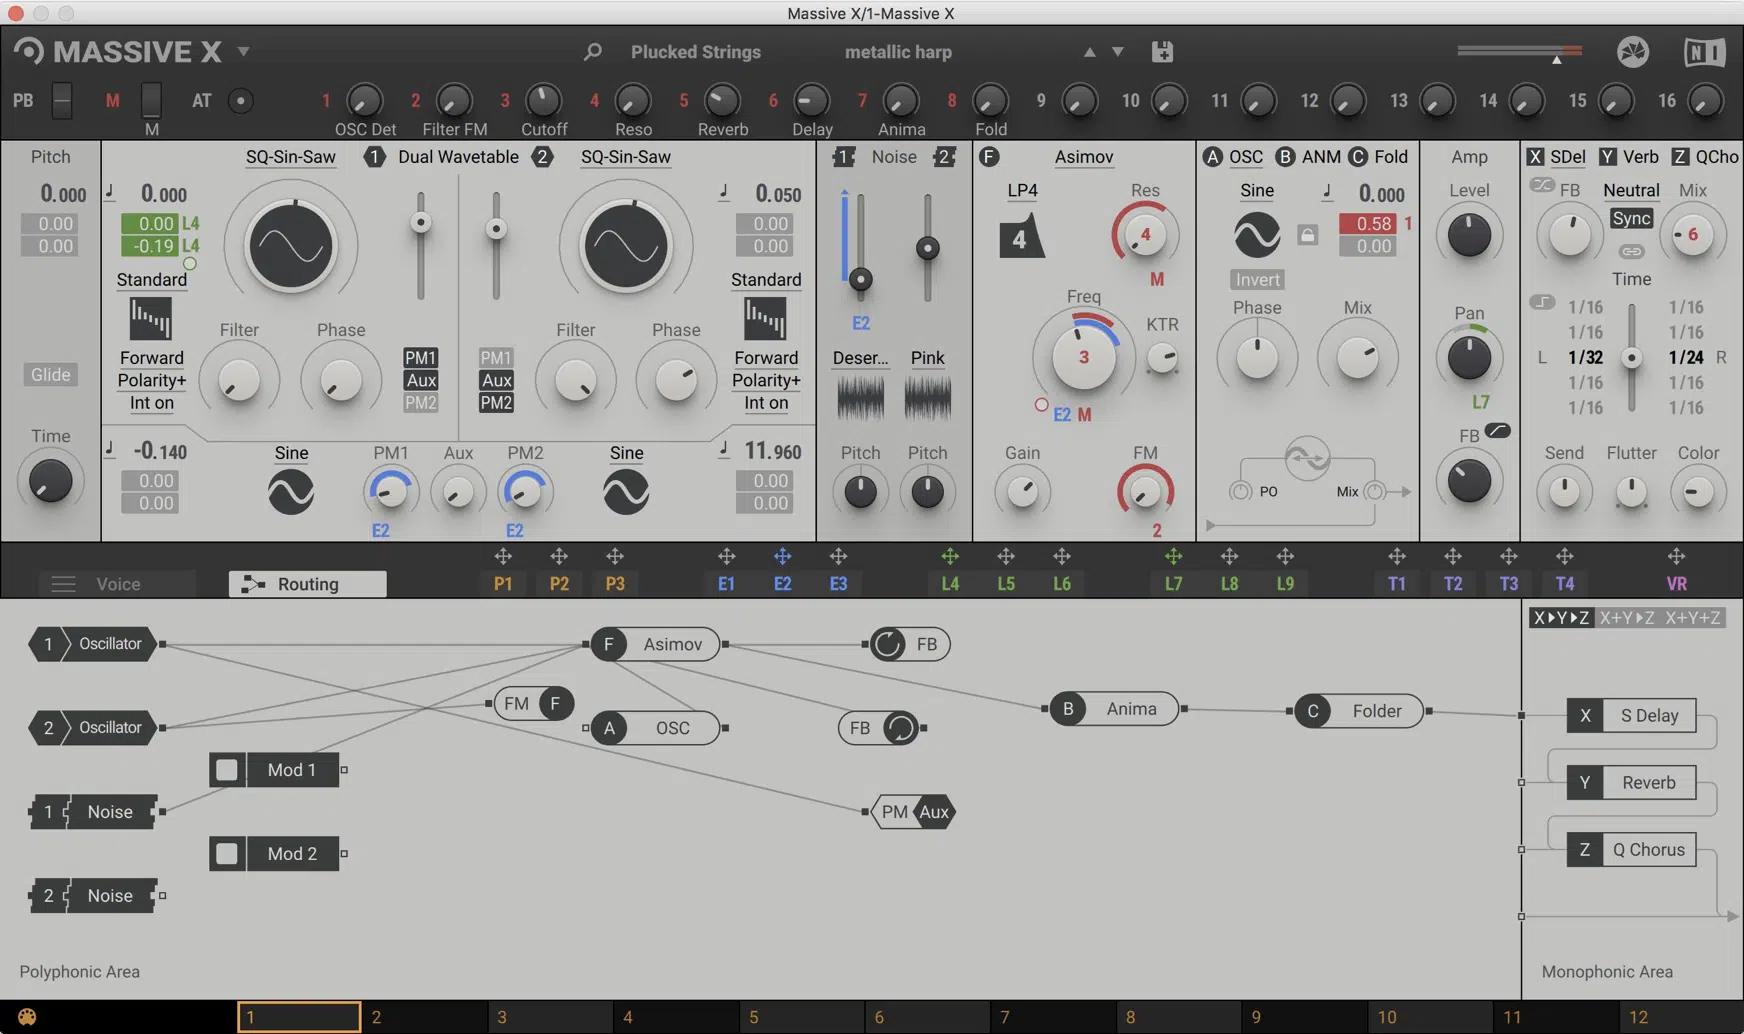The image size is (1744, 1034).
Task: Select previous preset with up arrow
Action: pos(1089,52)
